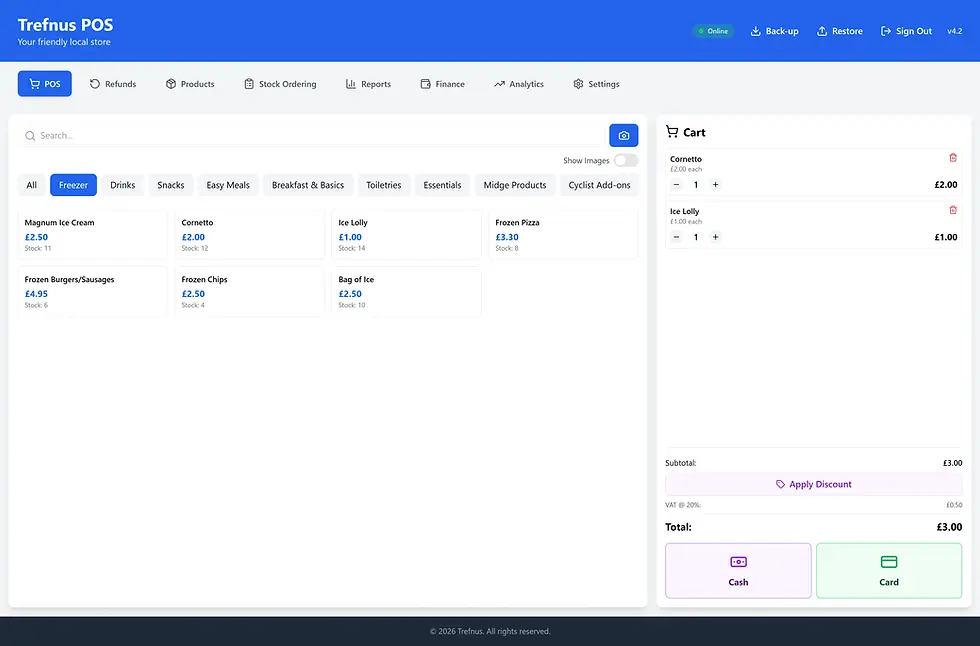Click the Online status badge
Image resolution: width=980 pixels, height=646 pixels.
click(713, 31)
